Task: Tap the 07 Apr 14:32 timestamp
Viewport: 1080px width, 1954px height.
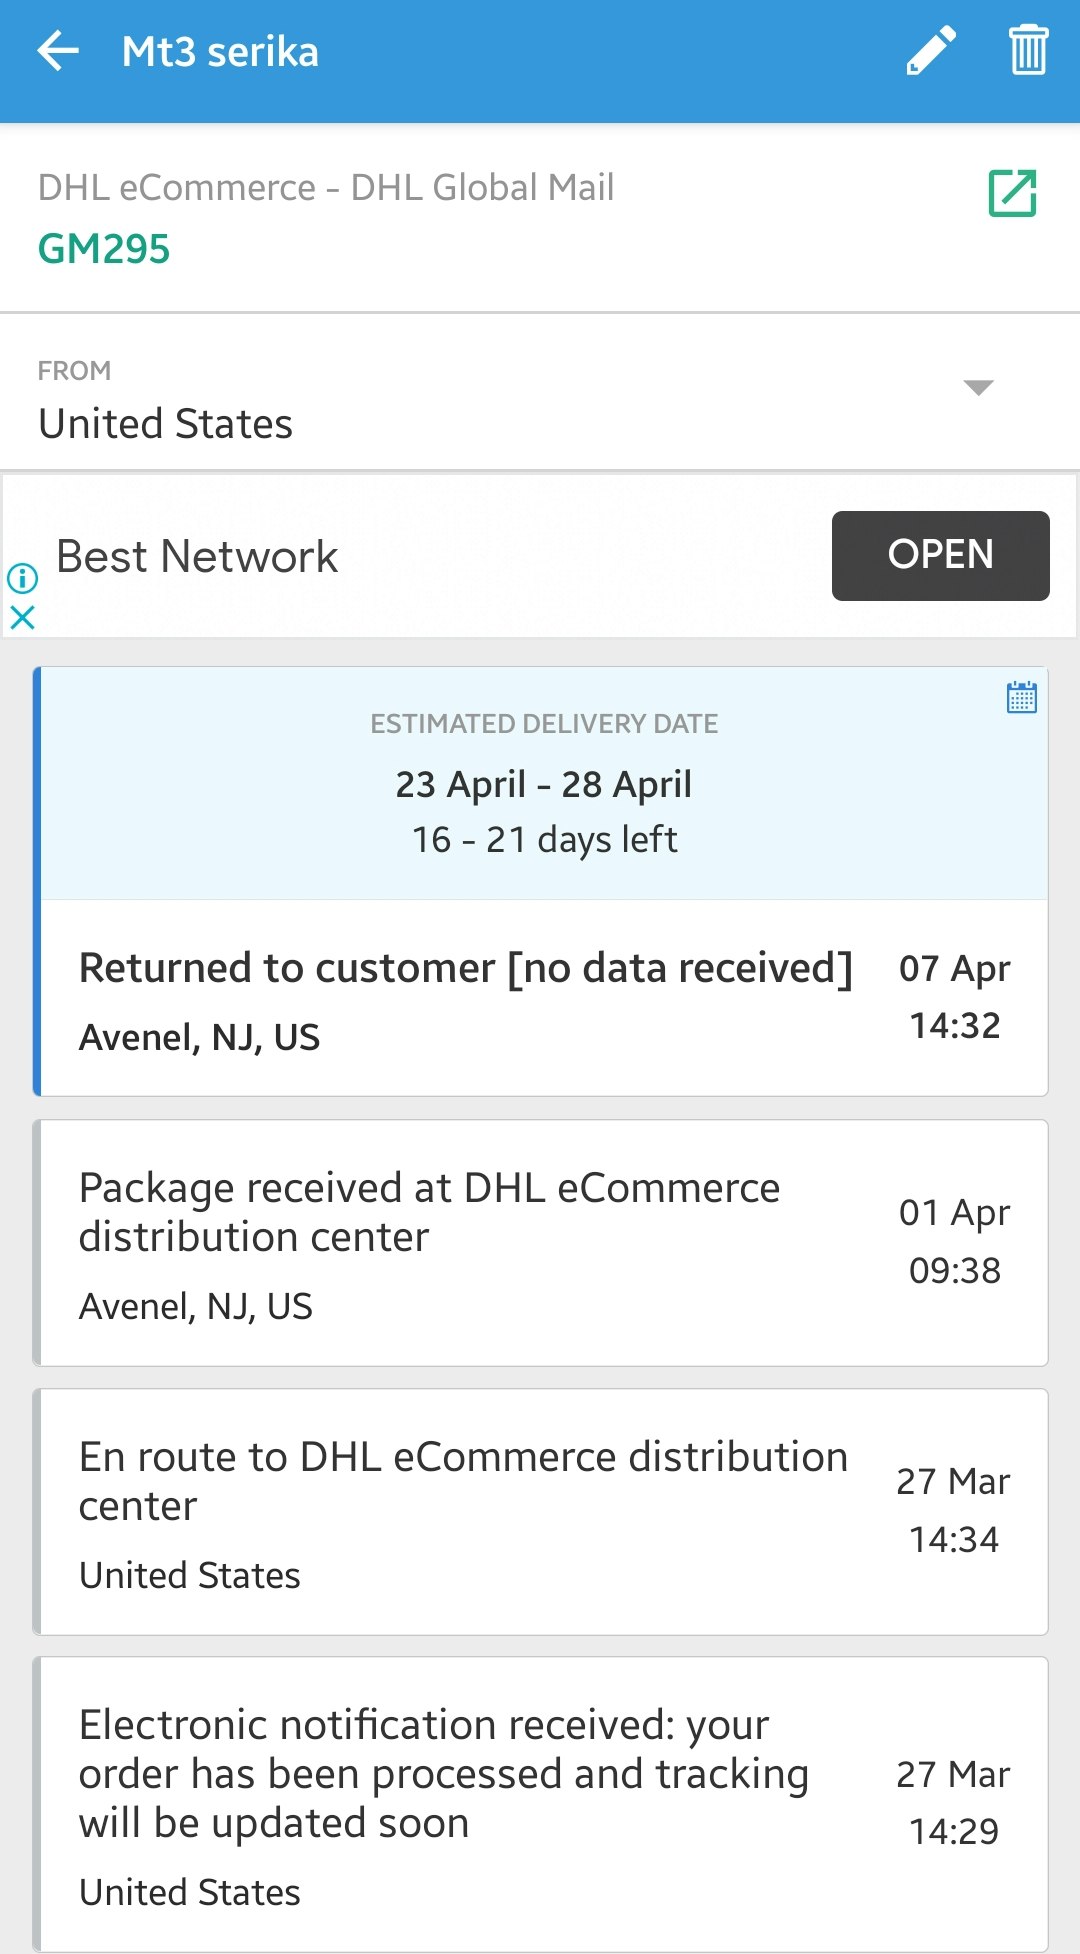Action: click(954, 997)
